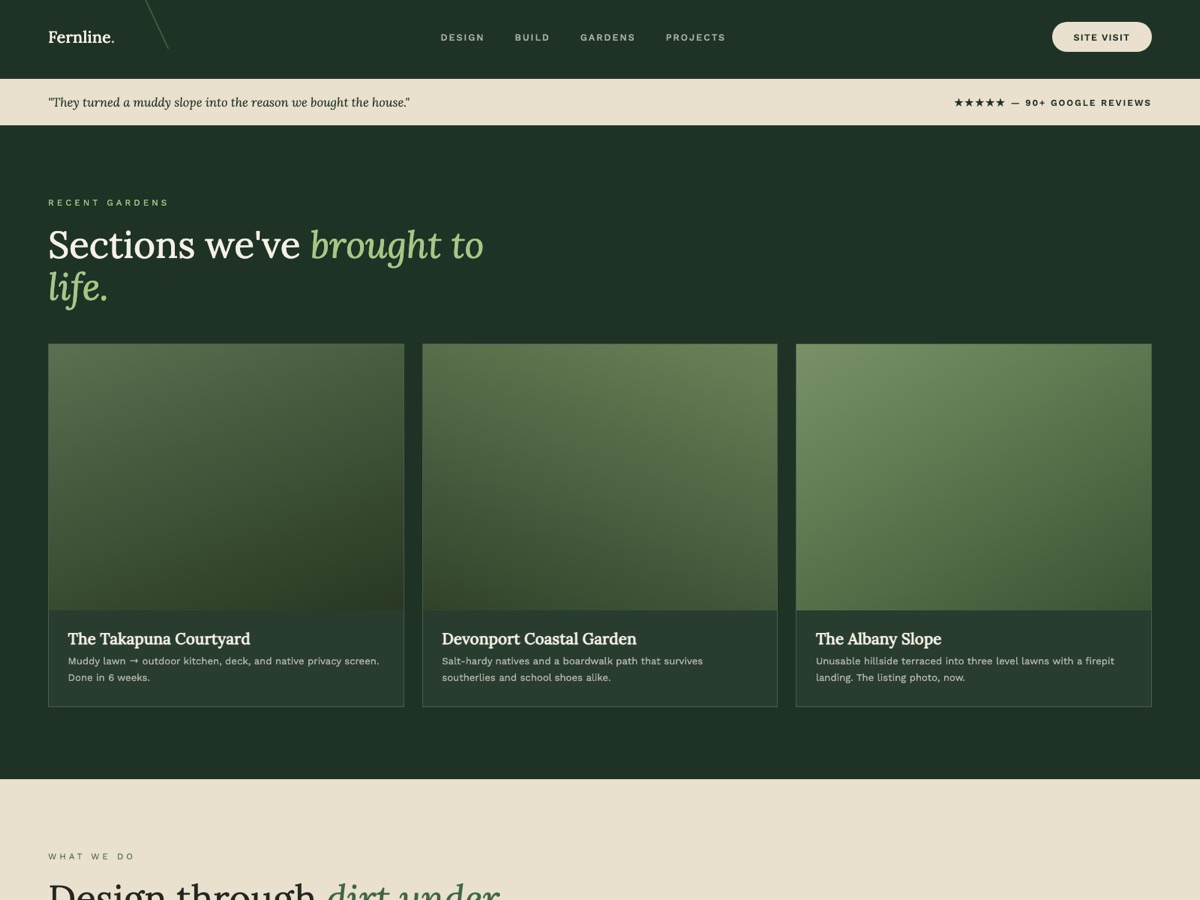Screen dimensions: 1200x900
Task: Select the 'Muddy lawn → outdoor kitchen' description
Action: (224, 669)
